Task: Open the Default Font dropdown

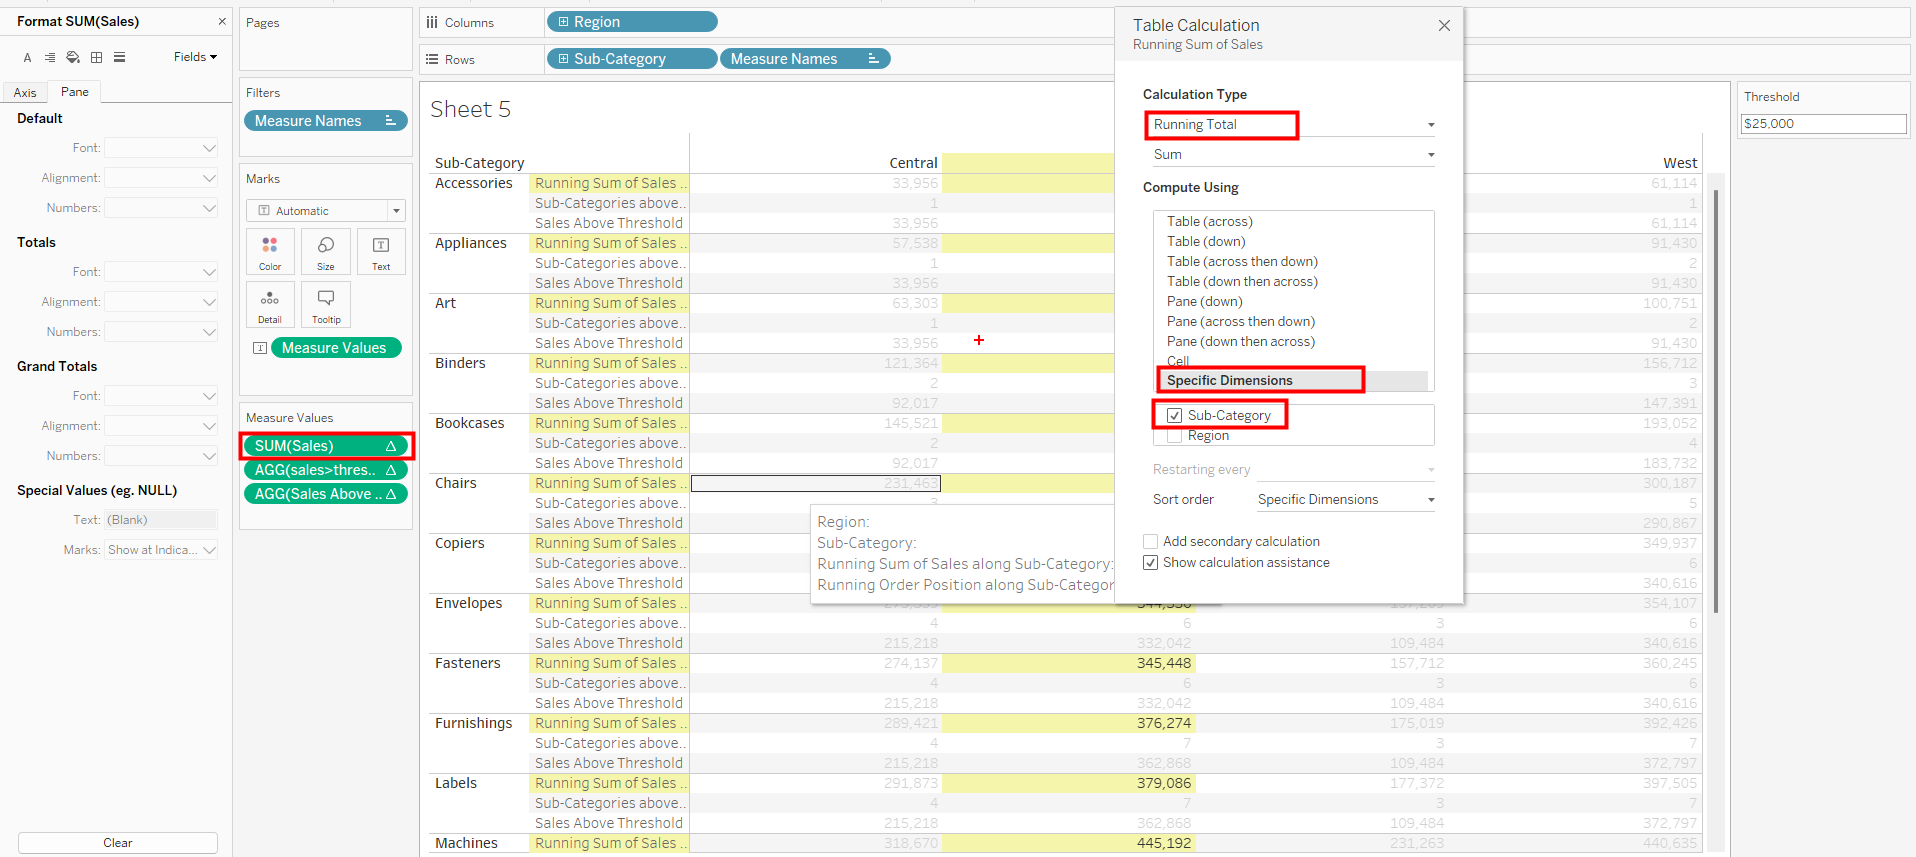Action: [x=161, y=148]
